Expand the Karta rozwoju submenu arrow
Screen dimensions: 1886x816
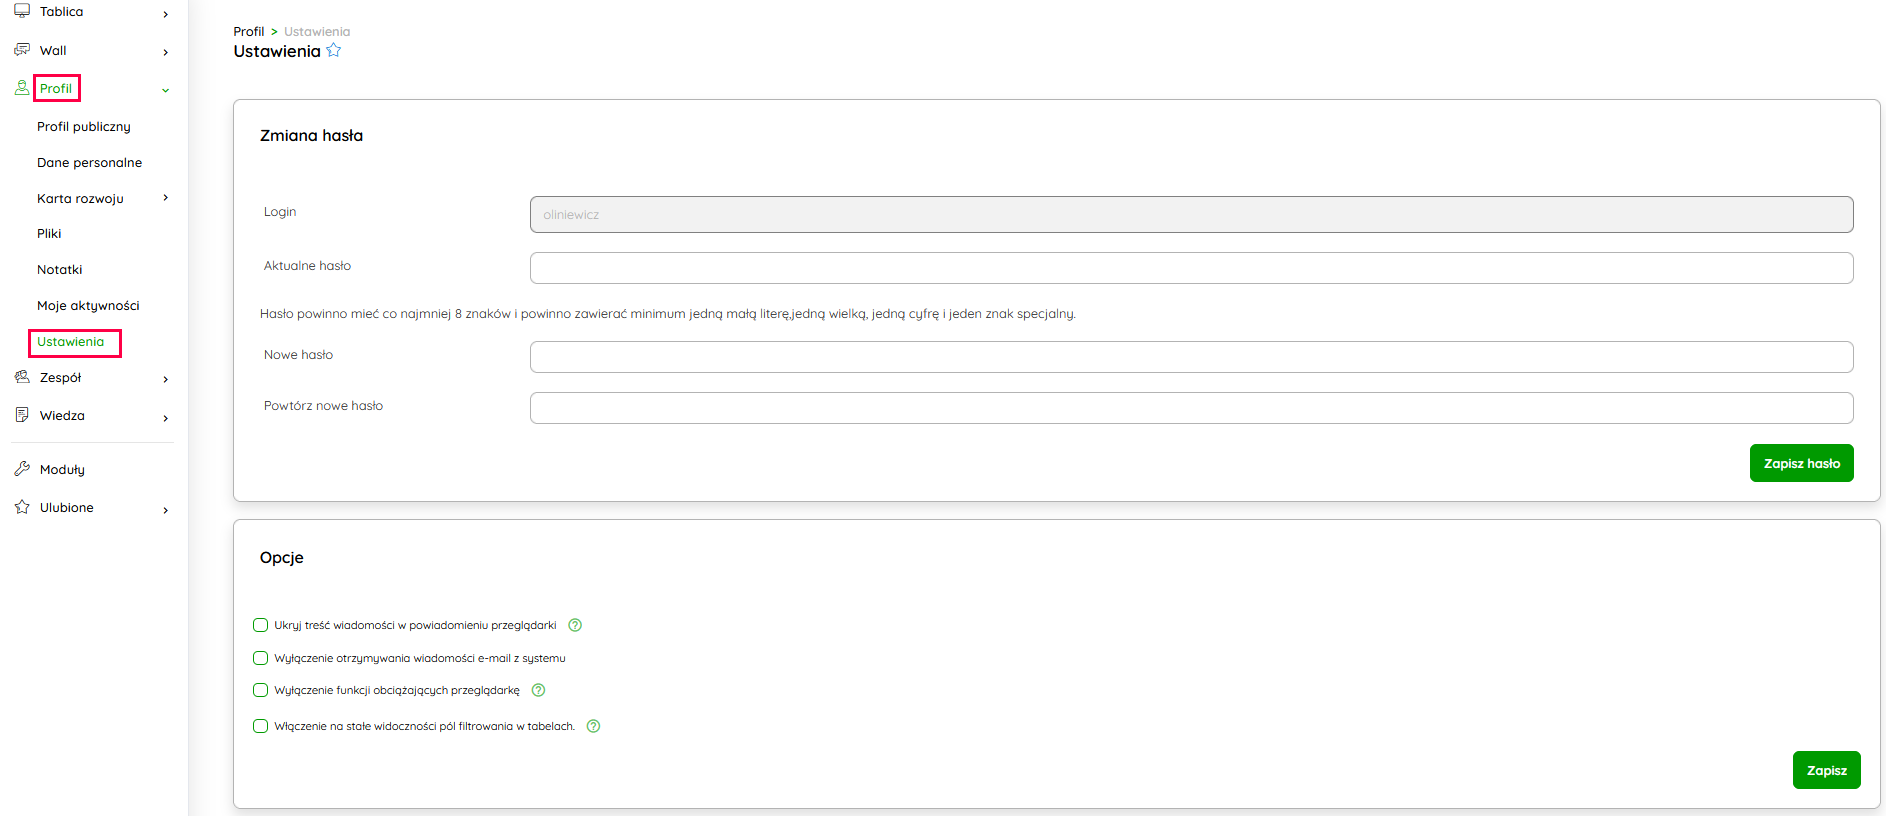pos(165,198)
